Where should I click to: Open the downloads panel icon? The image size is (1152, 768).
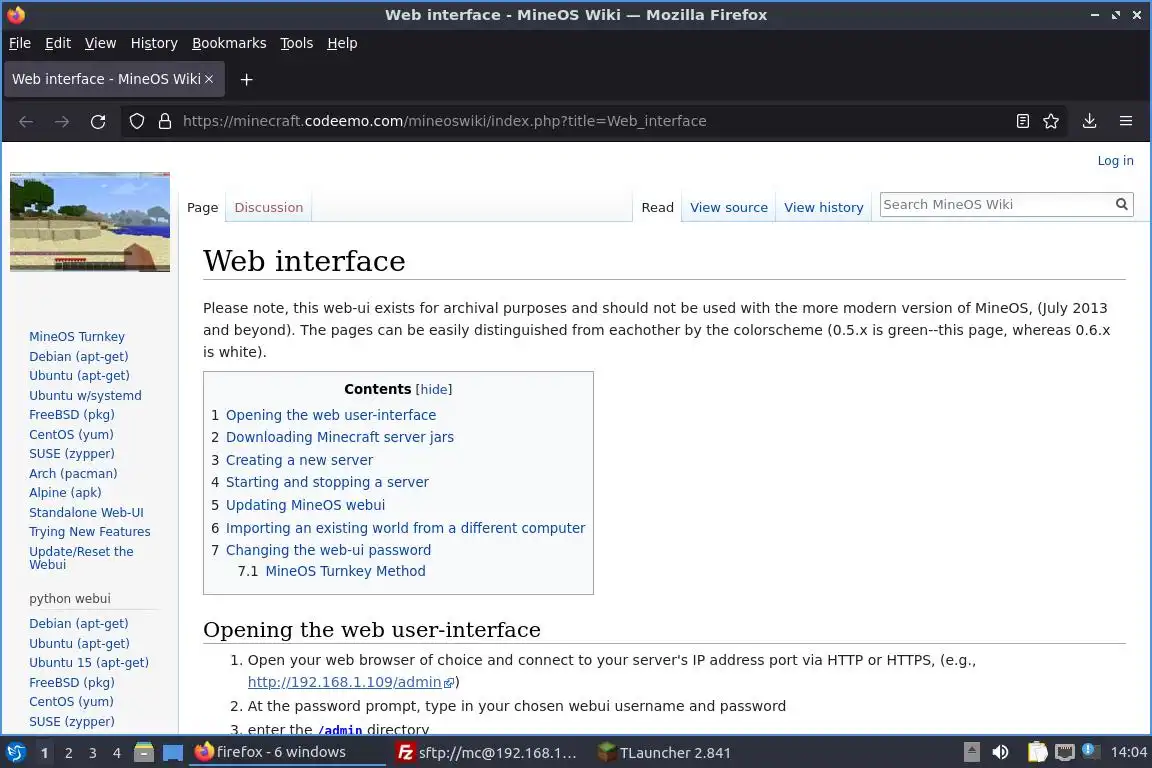1090,121
